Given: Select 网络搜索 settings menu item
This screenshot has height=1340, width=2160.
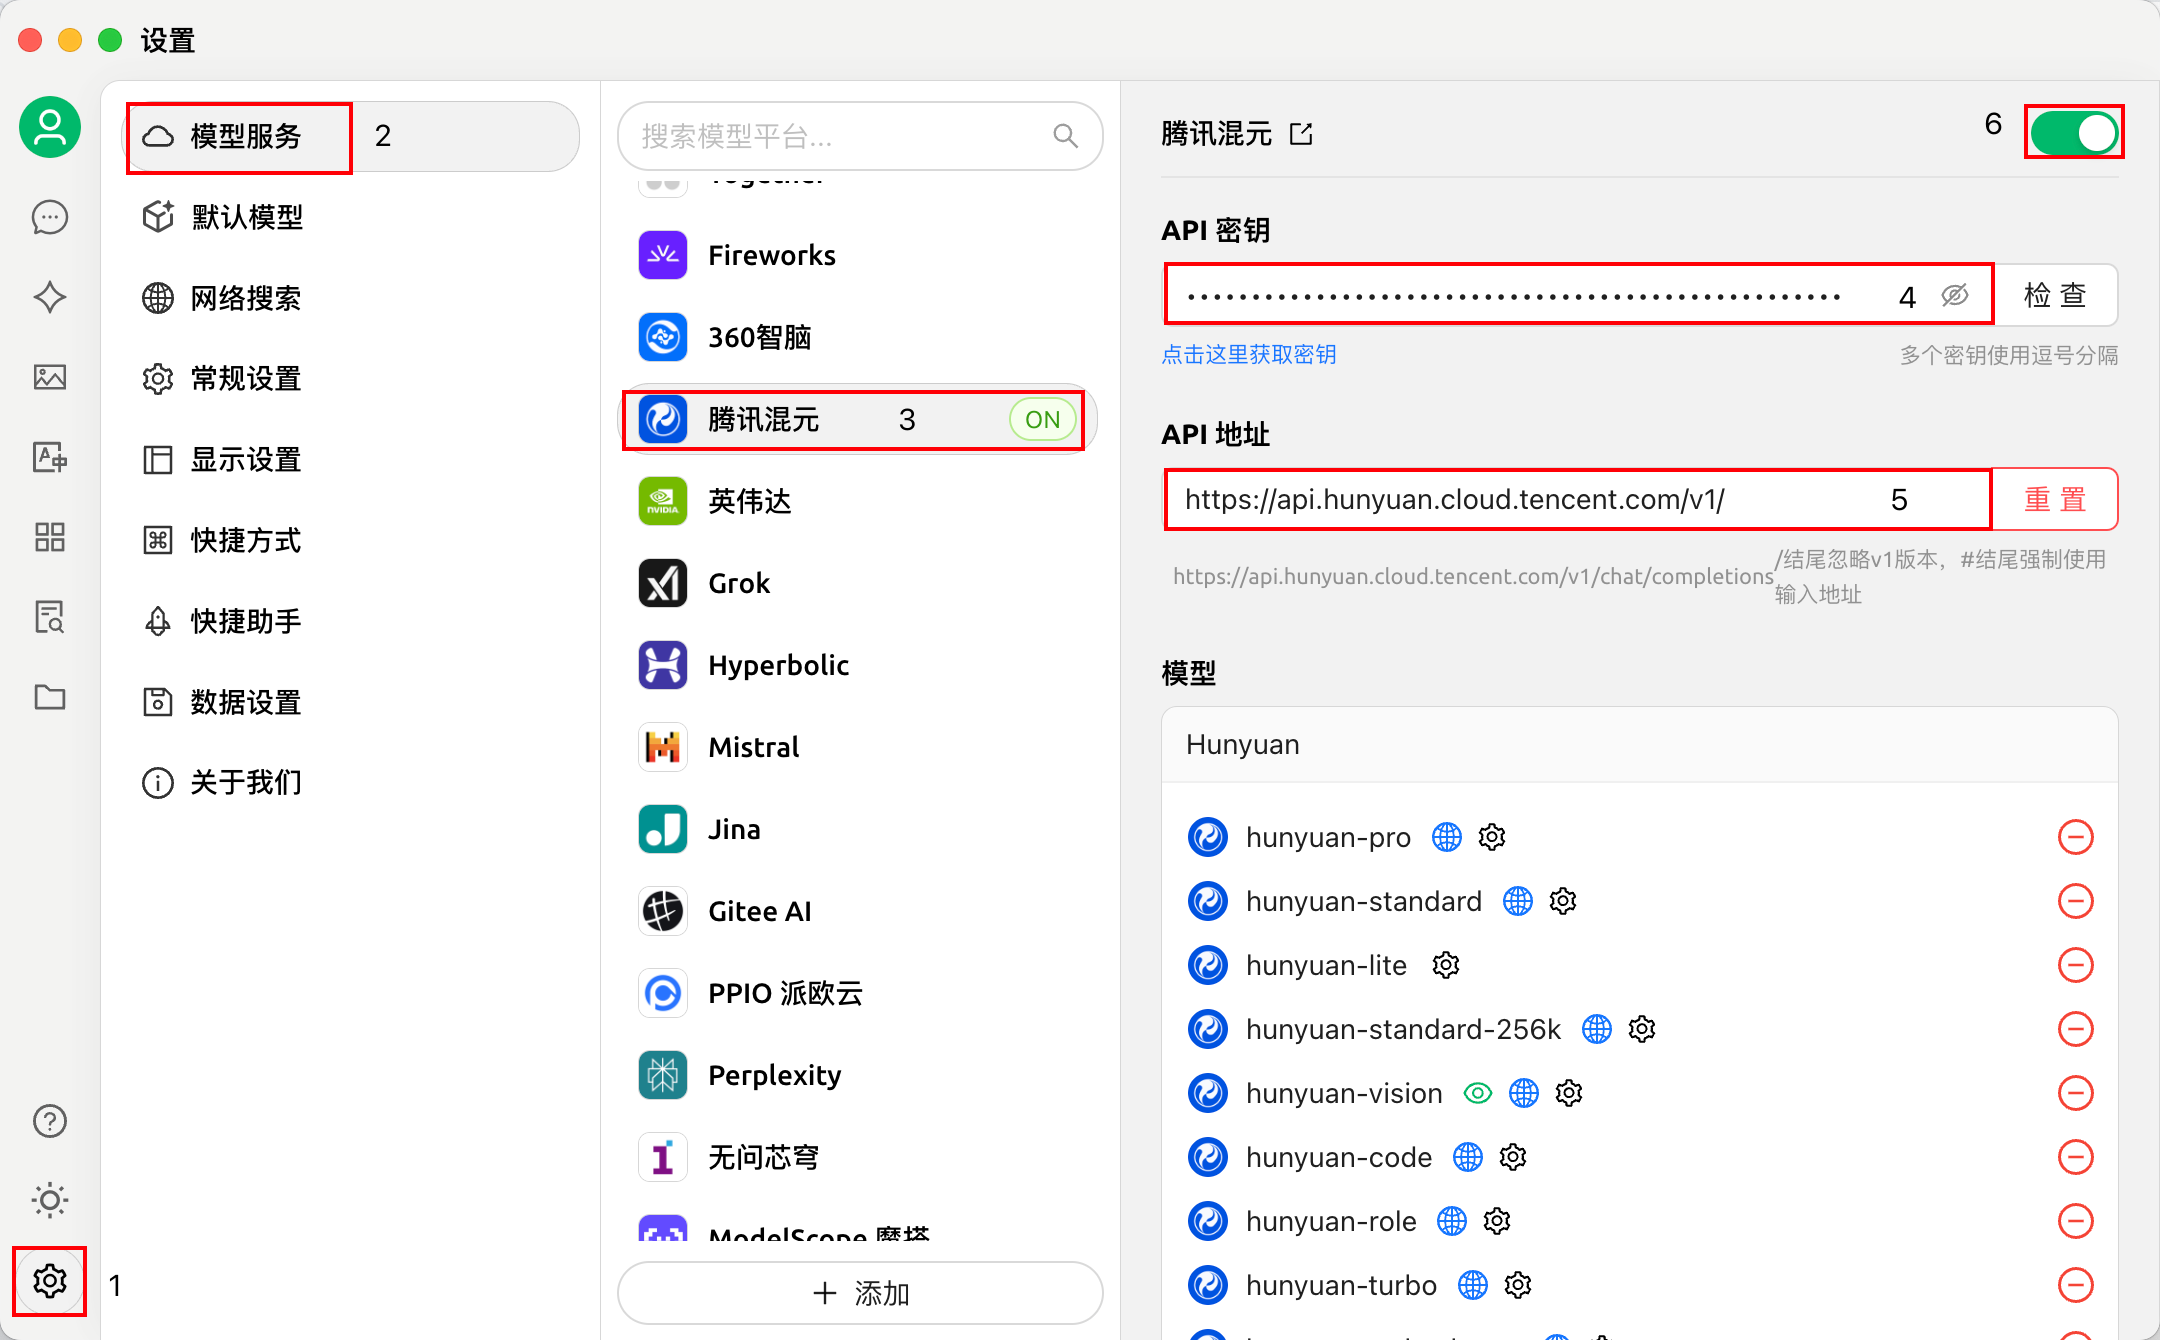Looking at the screenshot, I should click(350, 298).
